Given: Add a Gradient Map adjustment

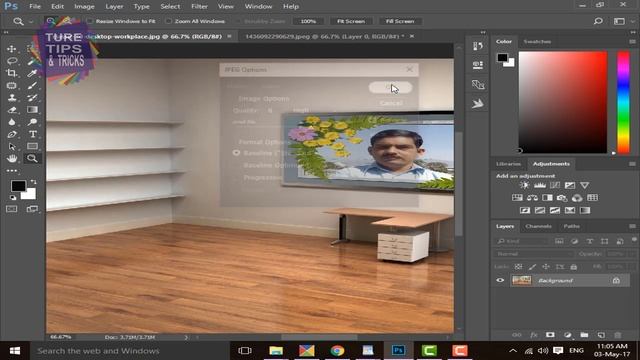Looking at the screenshot, I should point(585,211).
